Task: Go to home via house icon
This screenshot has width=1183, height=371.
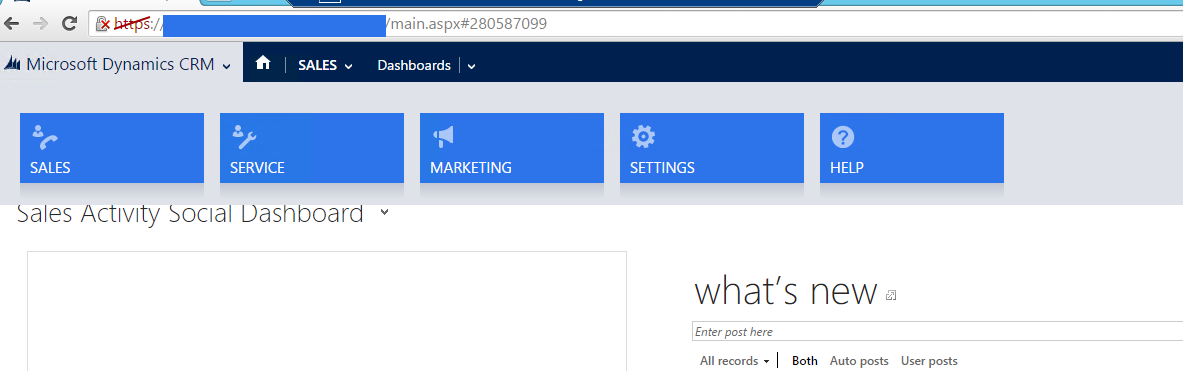Action: [x=263, y=63]
